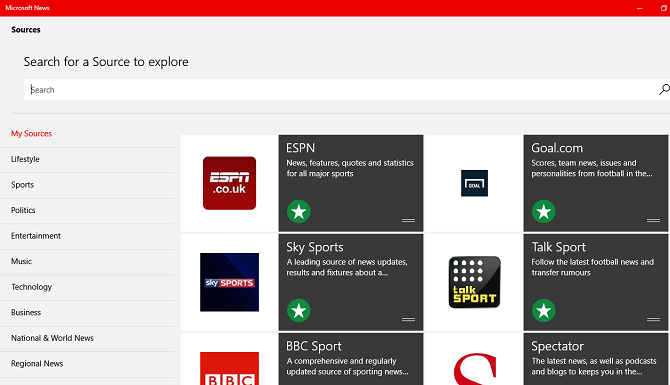Screen dimensions: 670x385
Task: Toggle the green star on Goal.com
Action: tap(544, 212)
